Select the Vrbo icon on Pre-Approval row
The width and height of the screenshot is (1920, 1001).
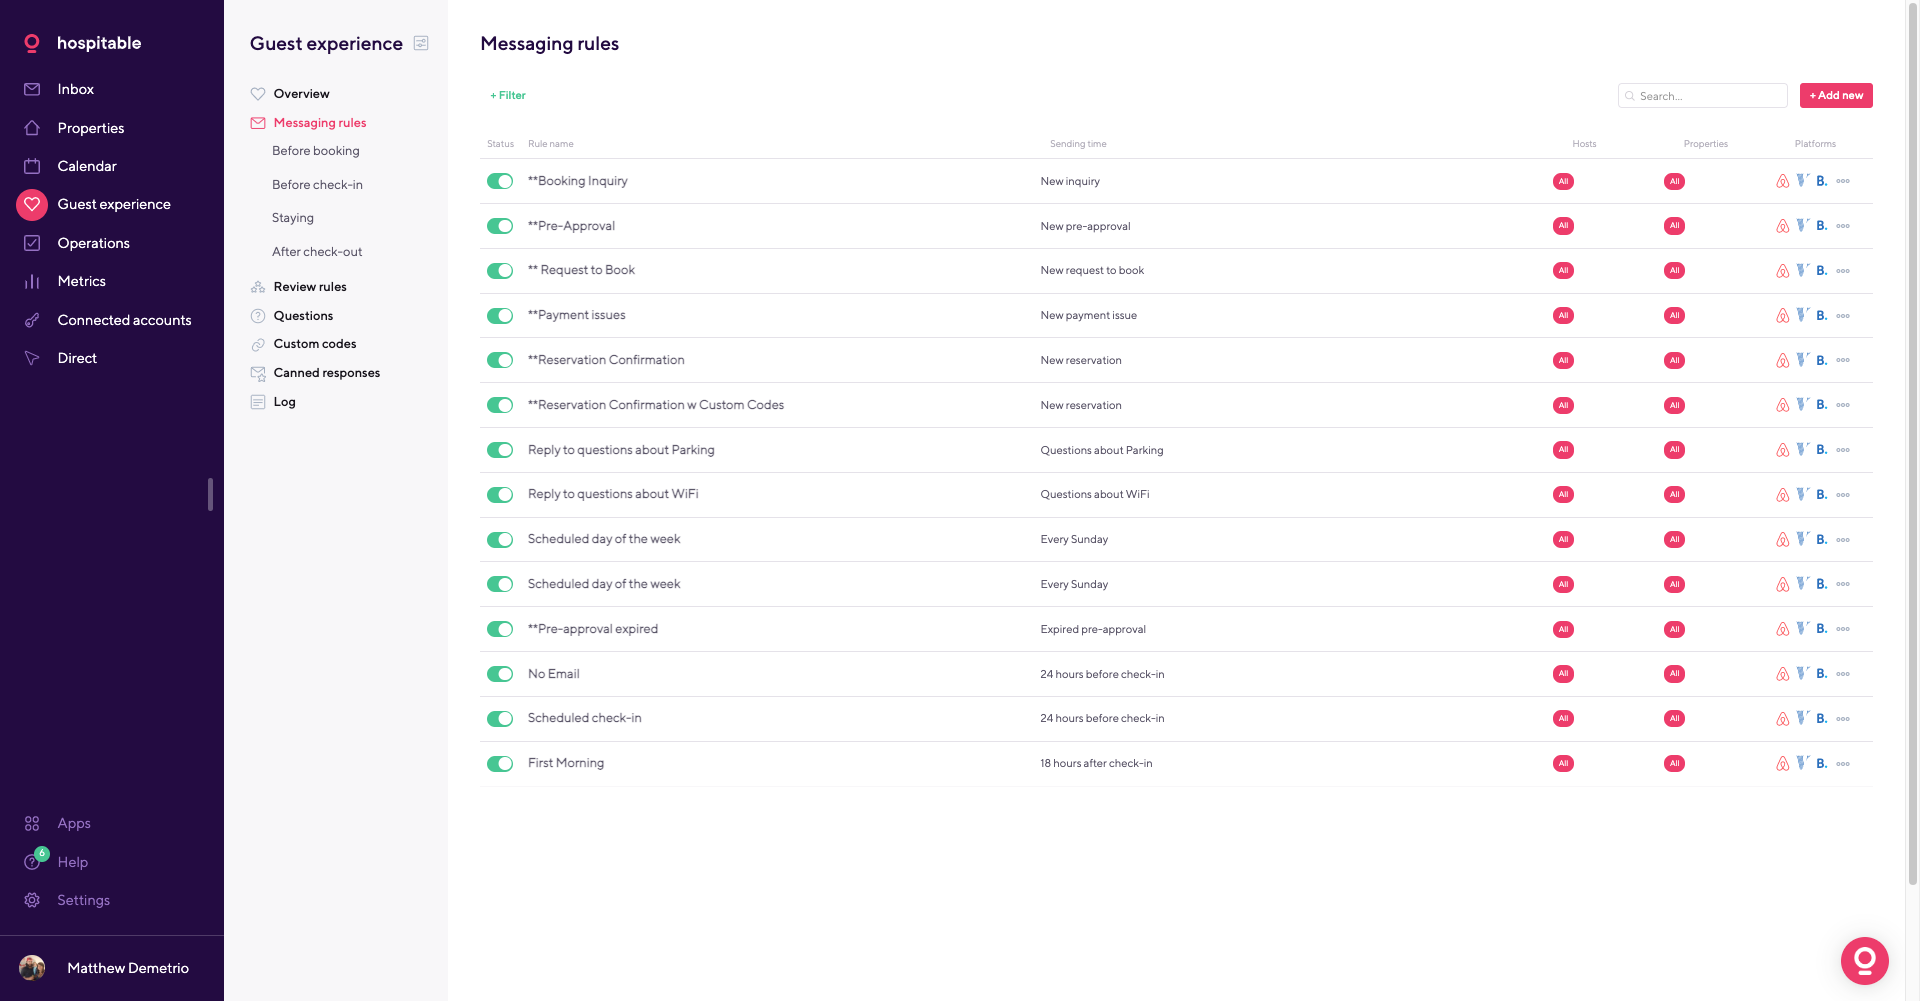click(x=1803, y=226)
